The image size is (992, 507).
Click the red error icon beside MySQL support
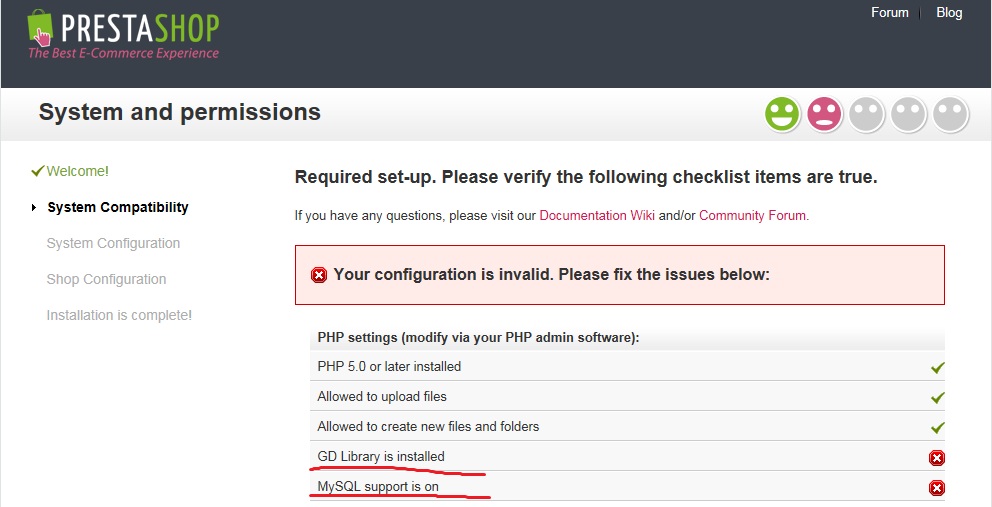[936, 488]
